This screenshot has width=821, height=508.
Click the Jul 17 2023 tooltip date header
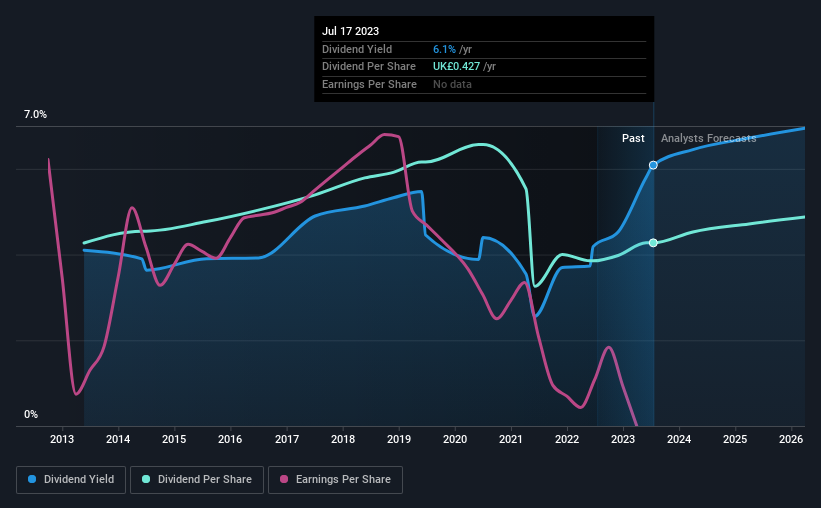350,31
